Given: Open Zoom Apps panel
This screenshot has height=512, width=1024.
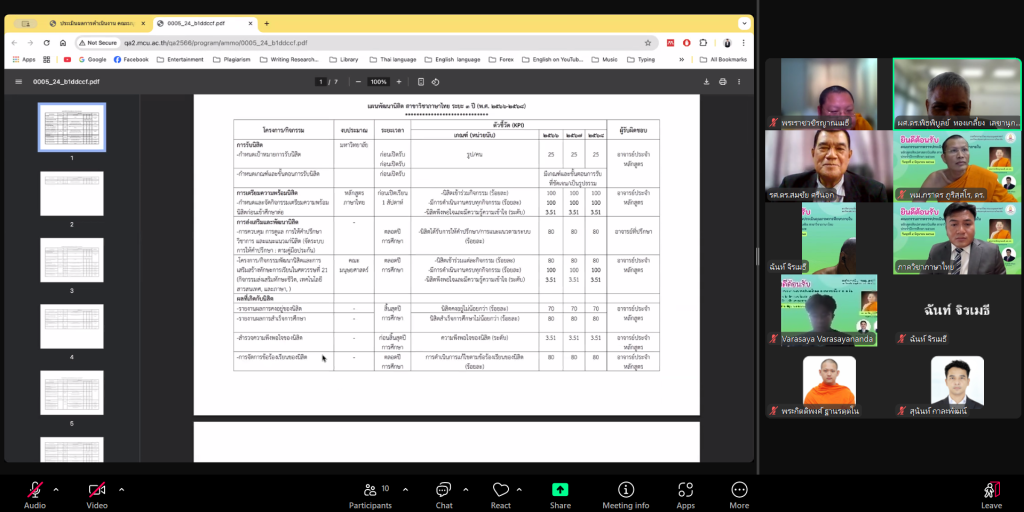Looking at the screenshot, I should tap(685, 495).
